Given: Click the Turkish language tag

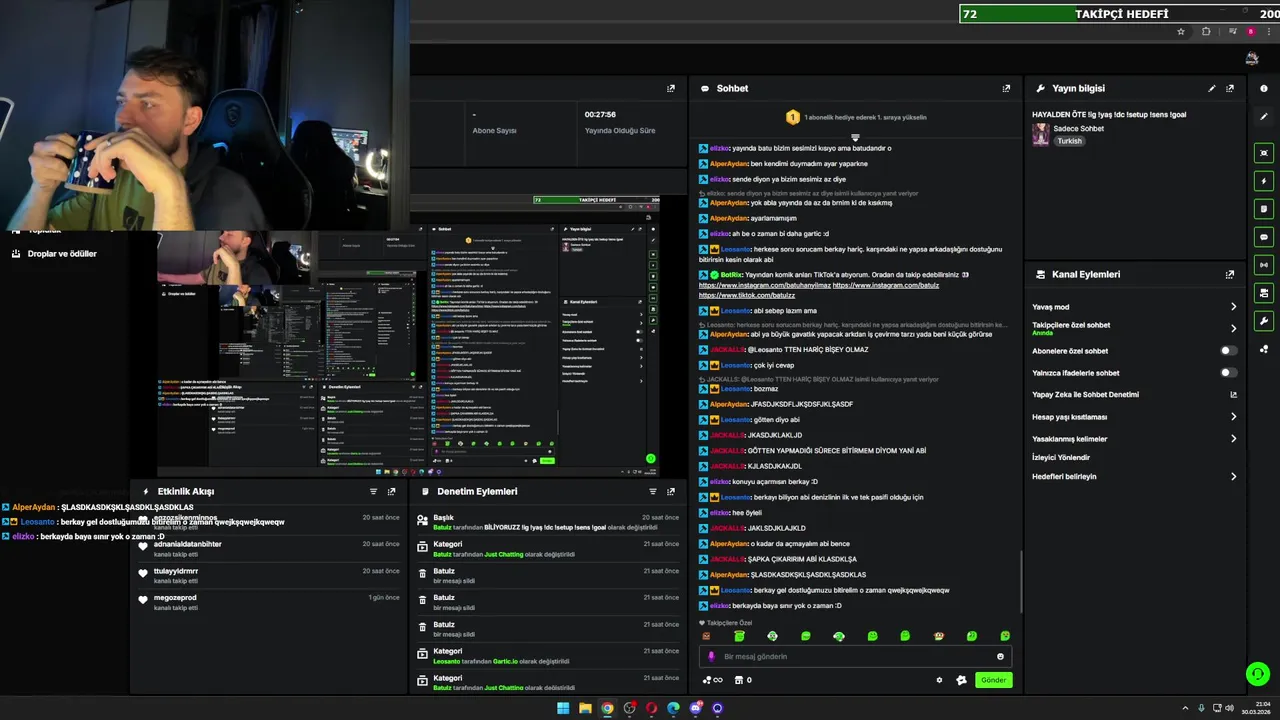Looking at the screenshot, I should (1070, 141).
